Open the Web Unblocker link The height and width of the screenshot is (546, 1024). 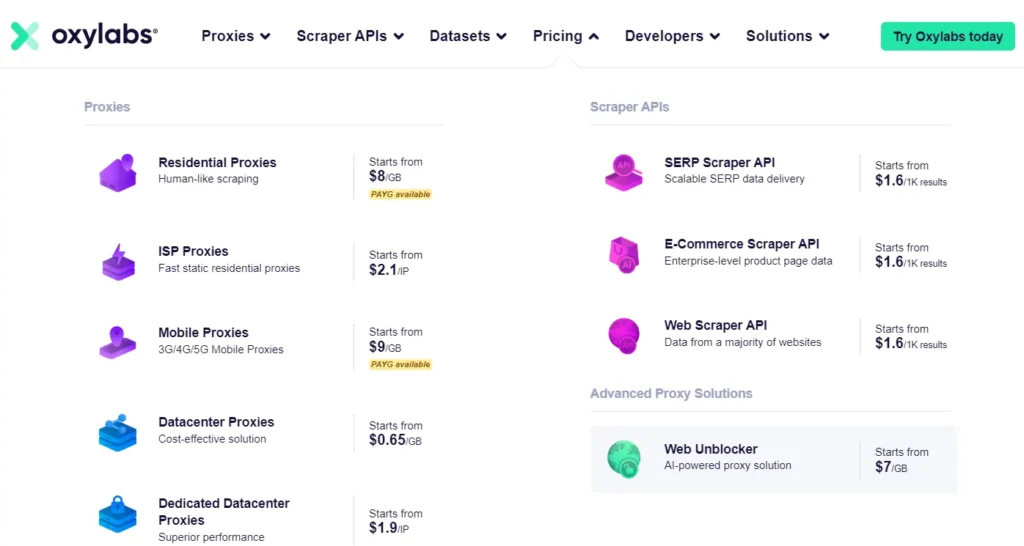[711, 449]
